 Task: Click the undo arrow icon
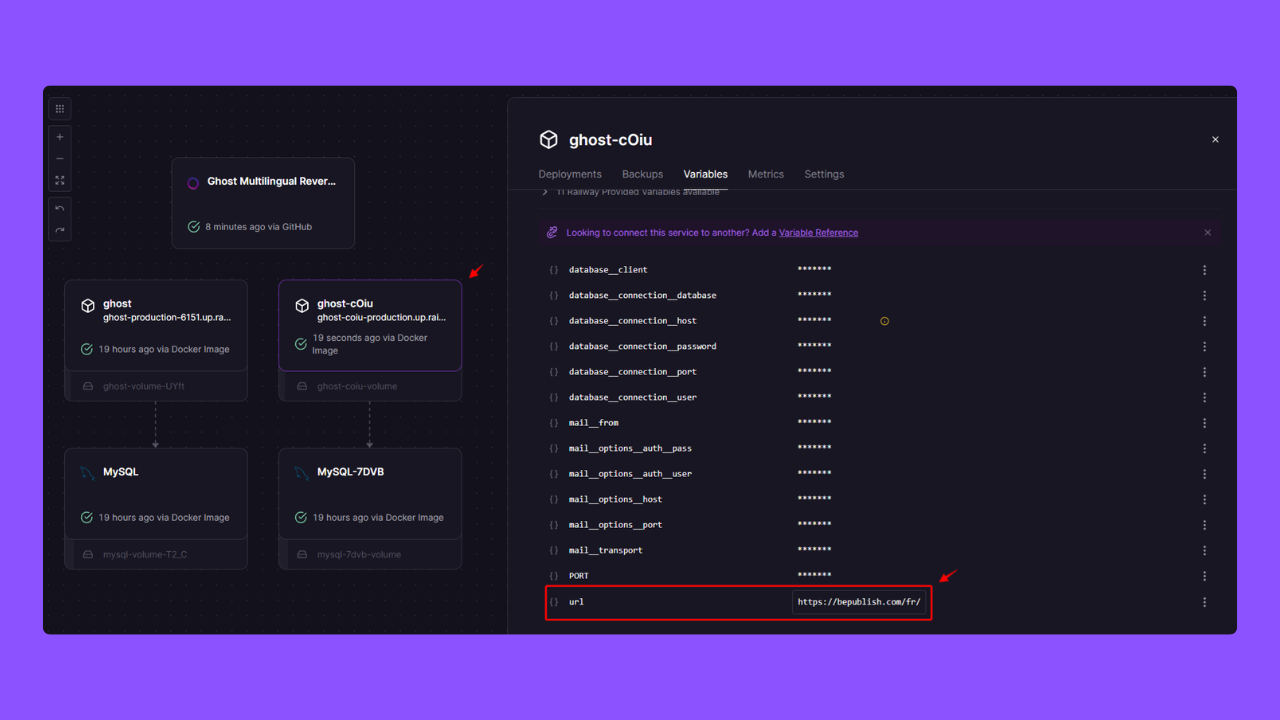(x=60, y=206)
